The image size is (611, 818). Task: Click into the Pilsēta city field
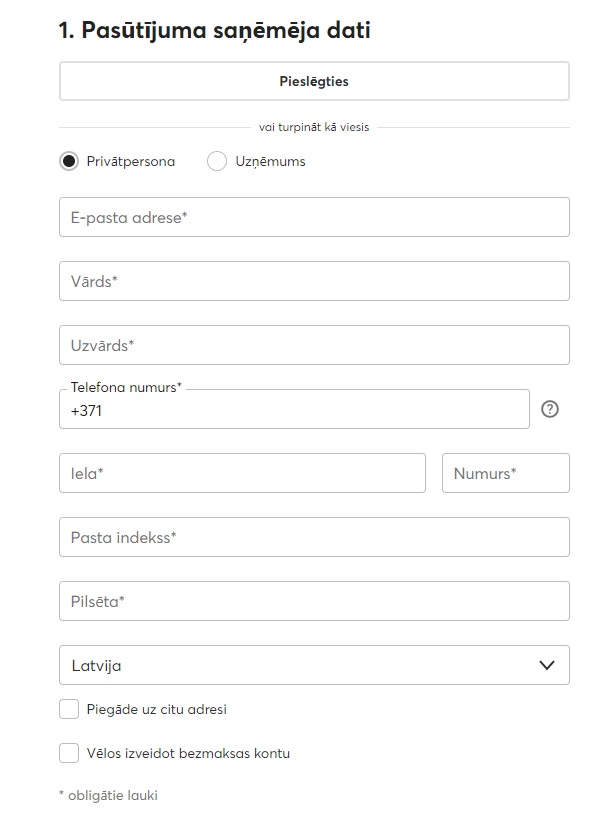pyautogui.click(x=314, y=602)
